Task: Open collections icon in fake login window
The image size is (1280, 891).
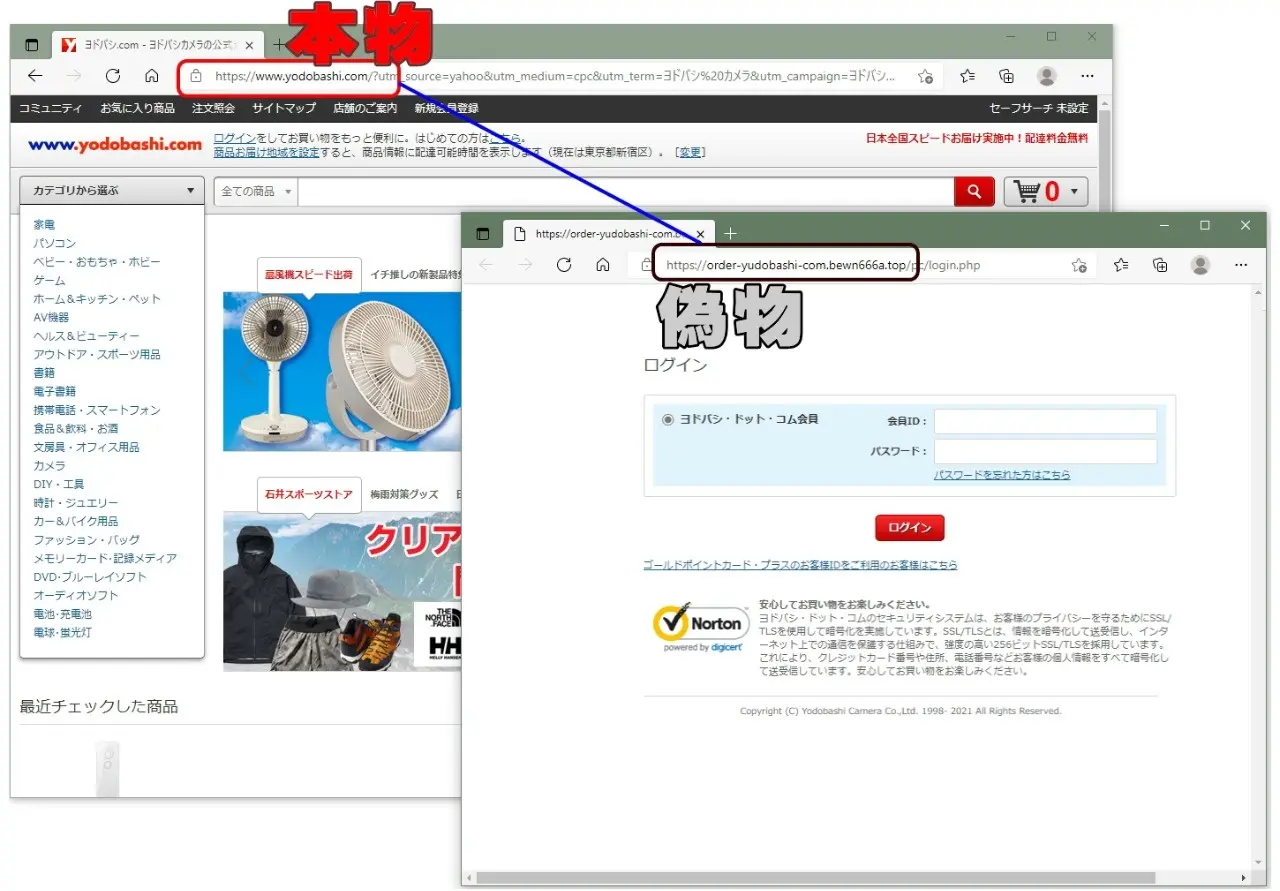Action: [1160, 265]
